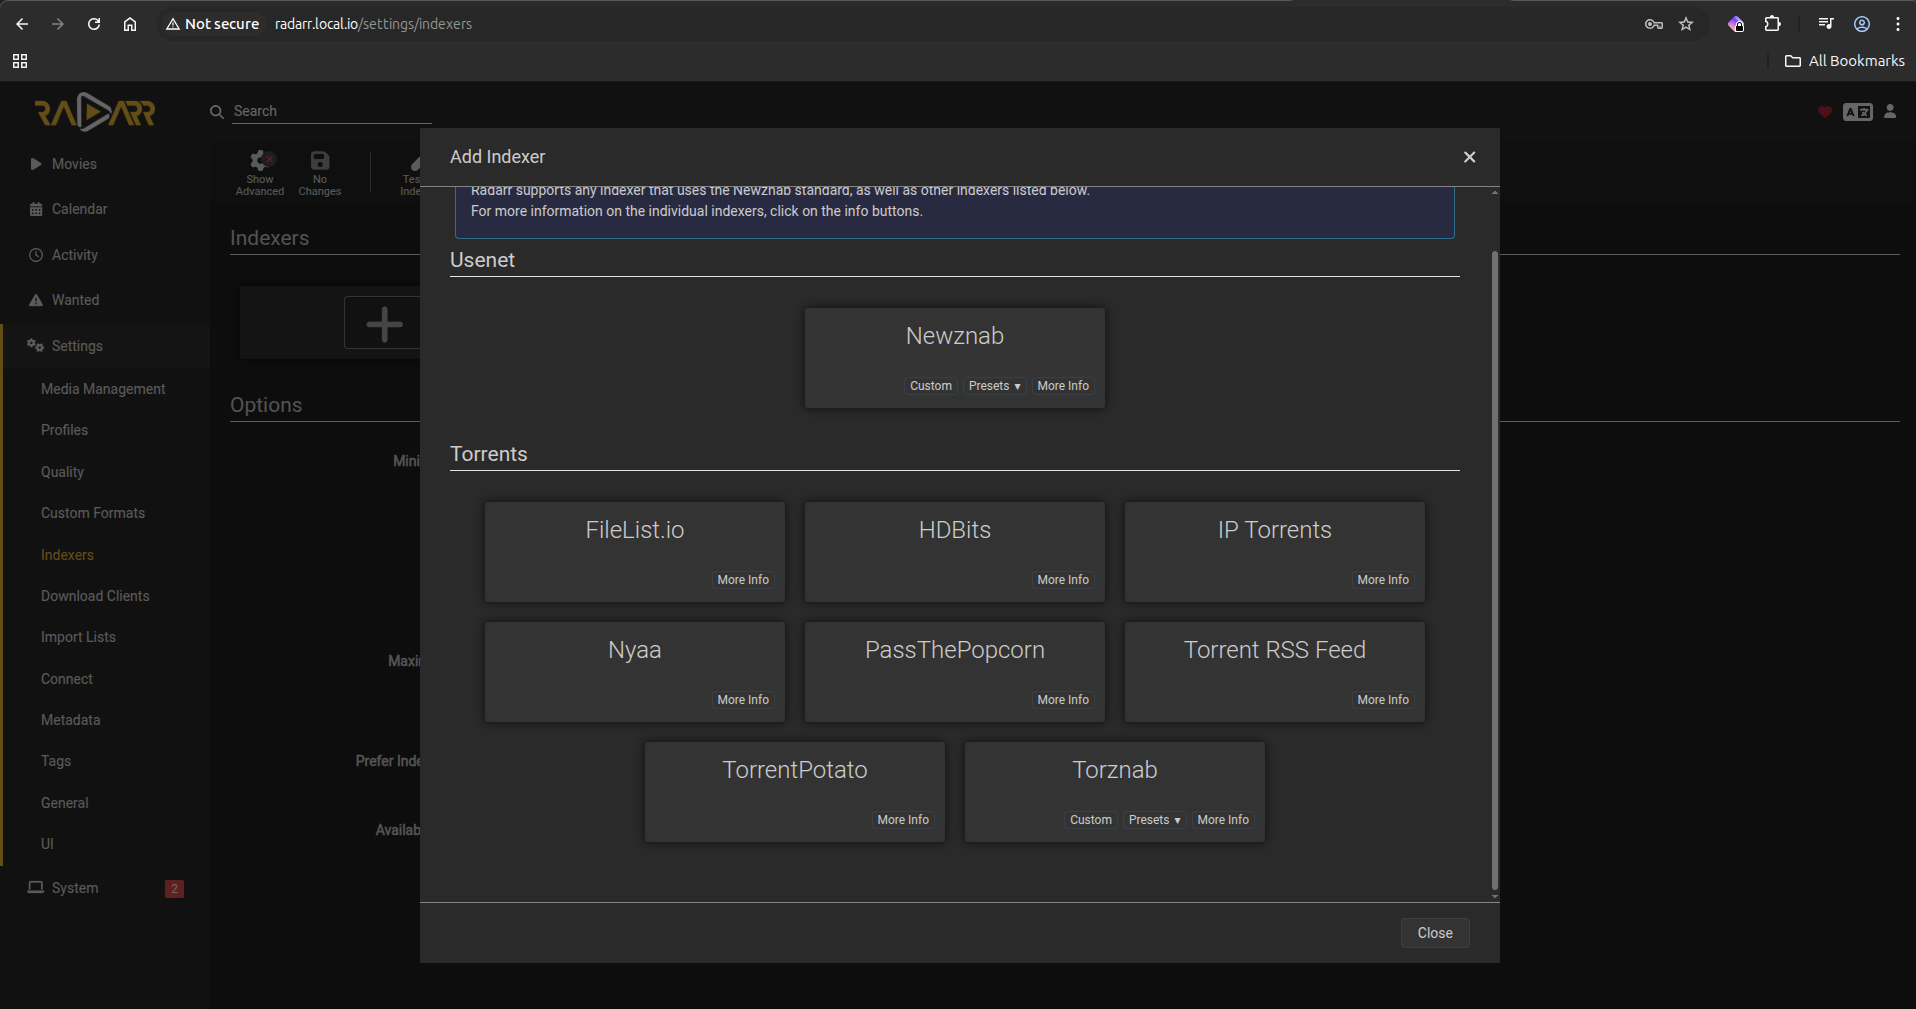
Task: Click the keyboard shortcuts icon
Action: coord(1858,112)
